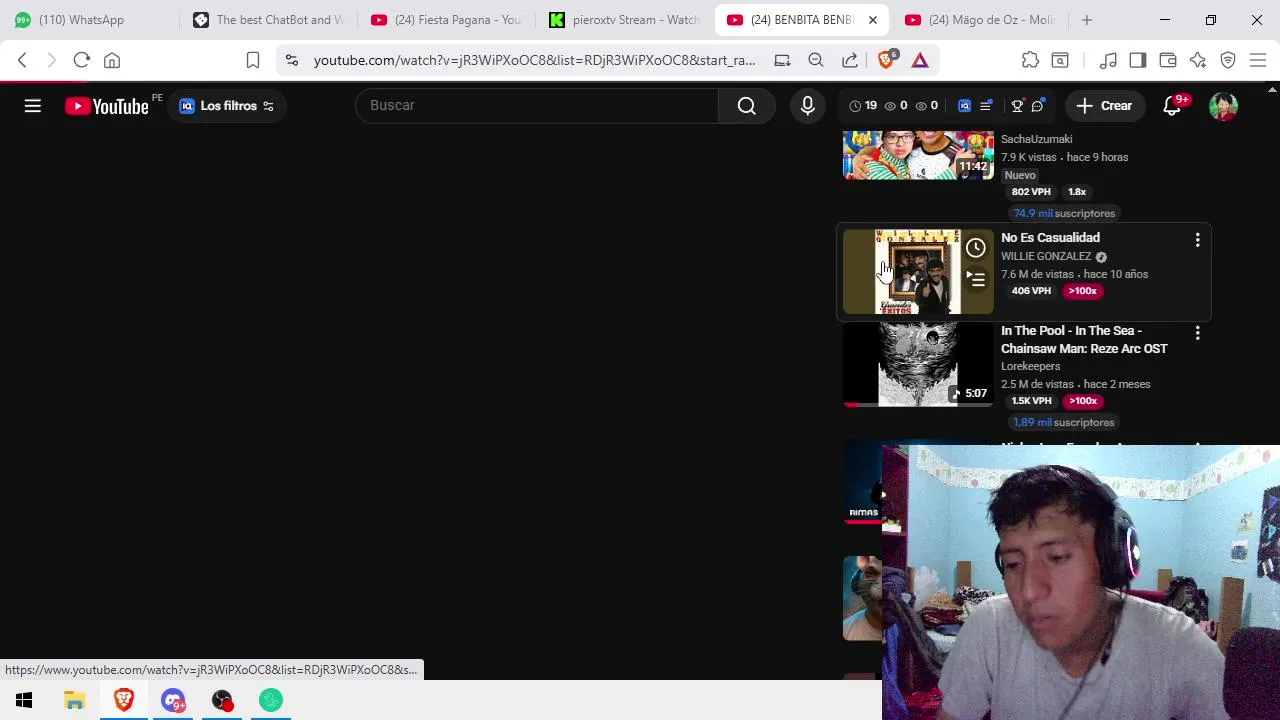Screen dimensions: 1280x720
Task: Focus the Buscar search field
Action: [x=538, y=105]
